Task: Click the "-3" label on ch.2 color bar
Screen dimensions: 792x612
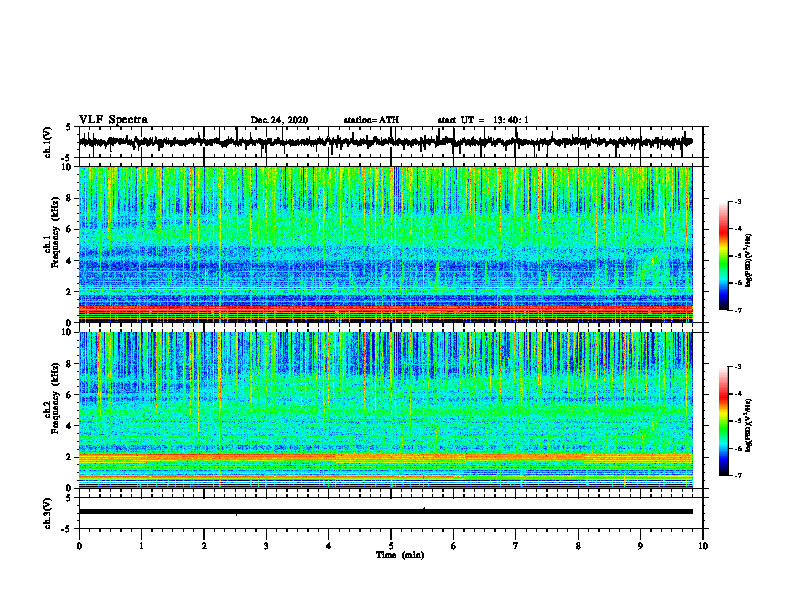Action: point(738,367)
